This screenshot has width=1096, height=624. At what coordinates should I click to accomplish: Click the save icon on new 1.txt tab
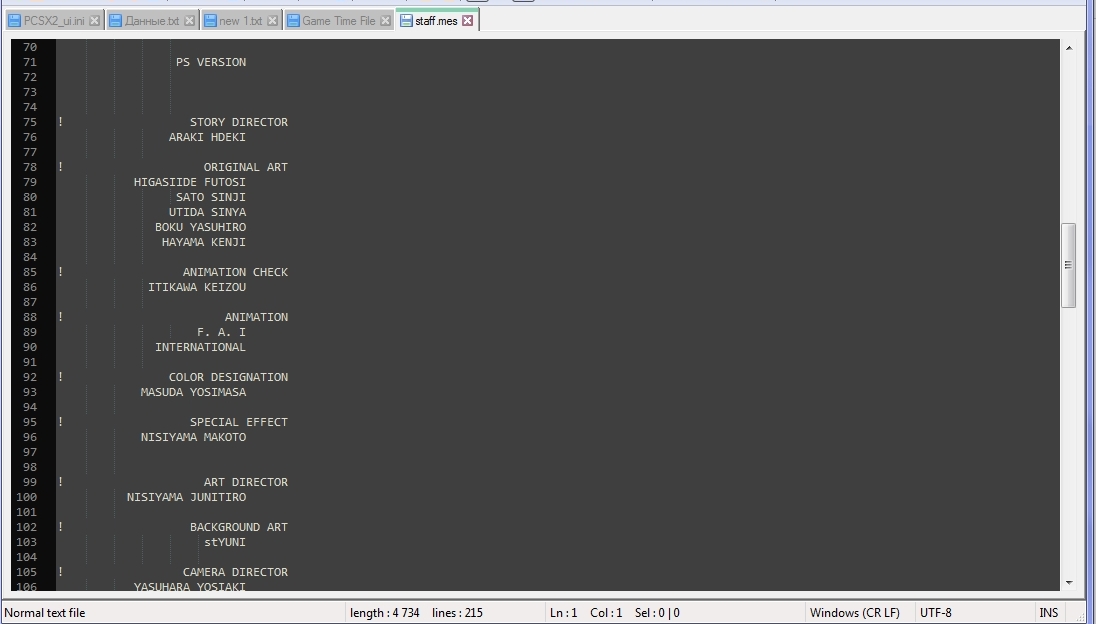click(210, 21)
